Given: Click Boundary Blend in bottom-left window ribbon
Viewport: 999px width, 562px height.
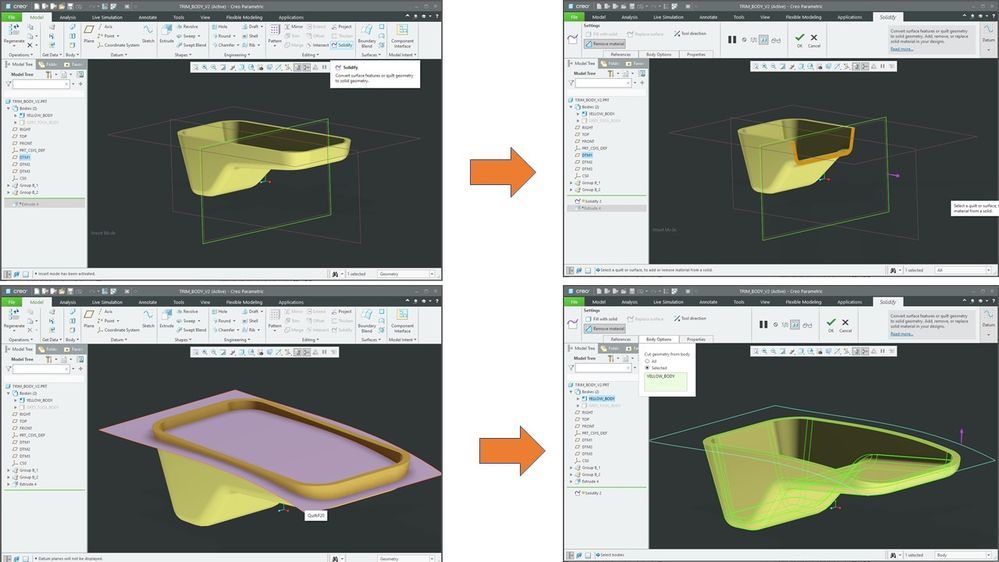Looking at the screenshot, I should click(367, 321).
